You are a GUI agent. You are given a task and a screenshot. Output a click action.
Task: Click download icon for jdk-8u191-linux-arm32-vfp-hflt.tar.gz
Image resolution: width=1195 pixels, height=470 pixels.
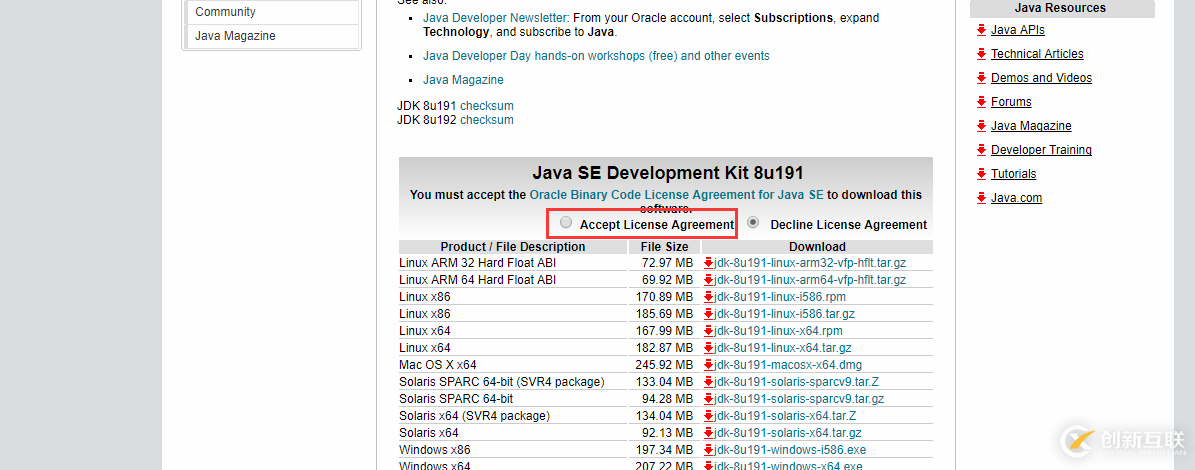click(x=709, y=263)
